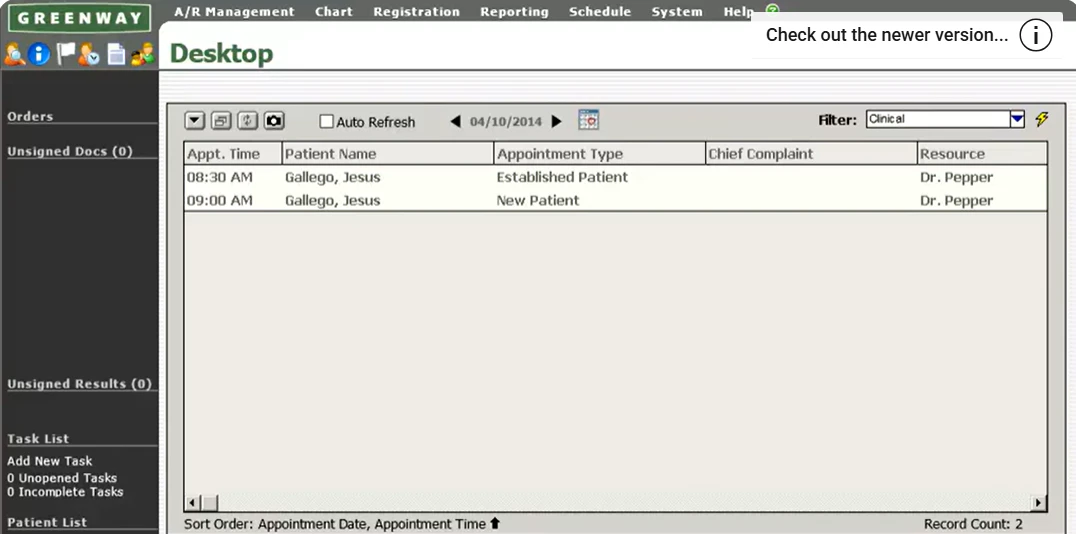Screen dimensions: 1076x534
Task: Click the scrollbar left arrow
Action: 192,503
